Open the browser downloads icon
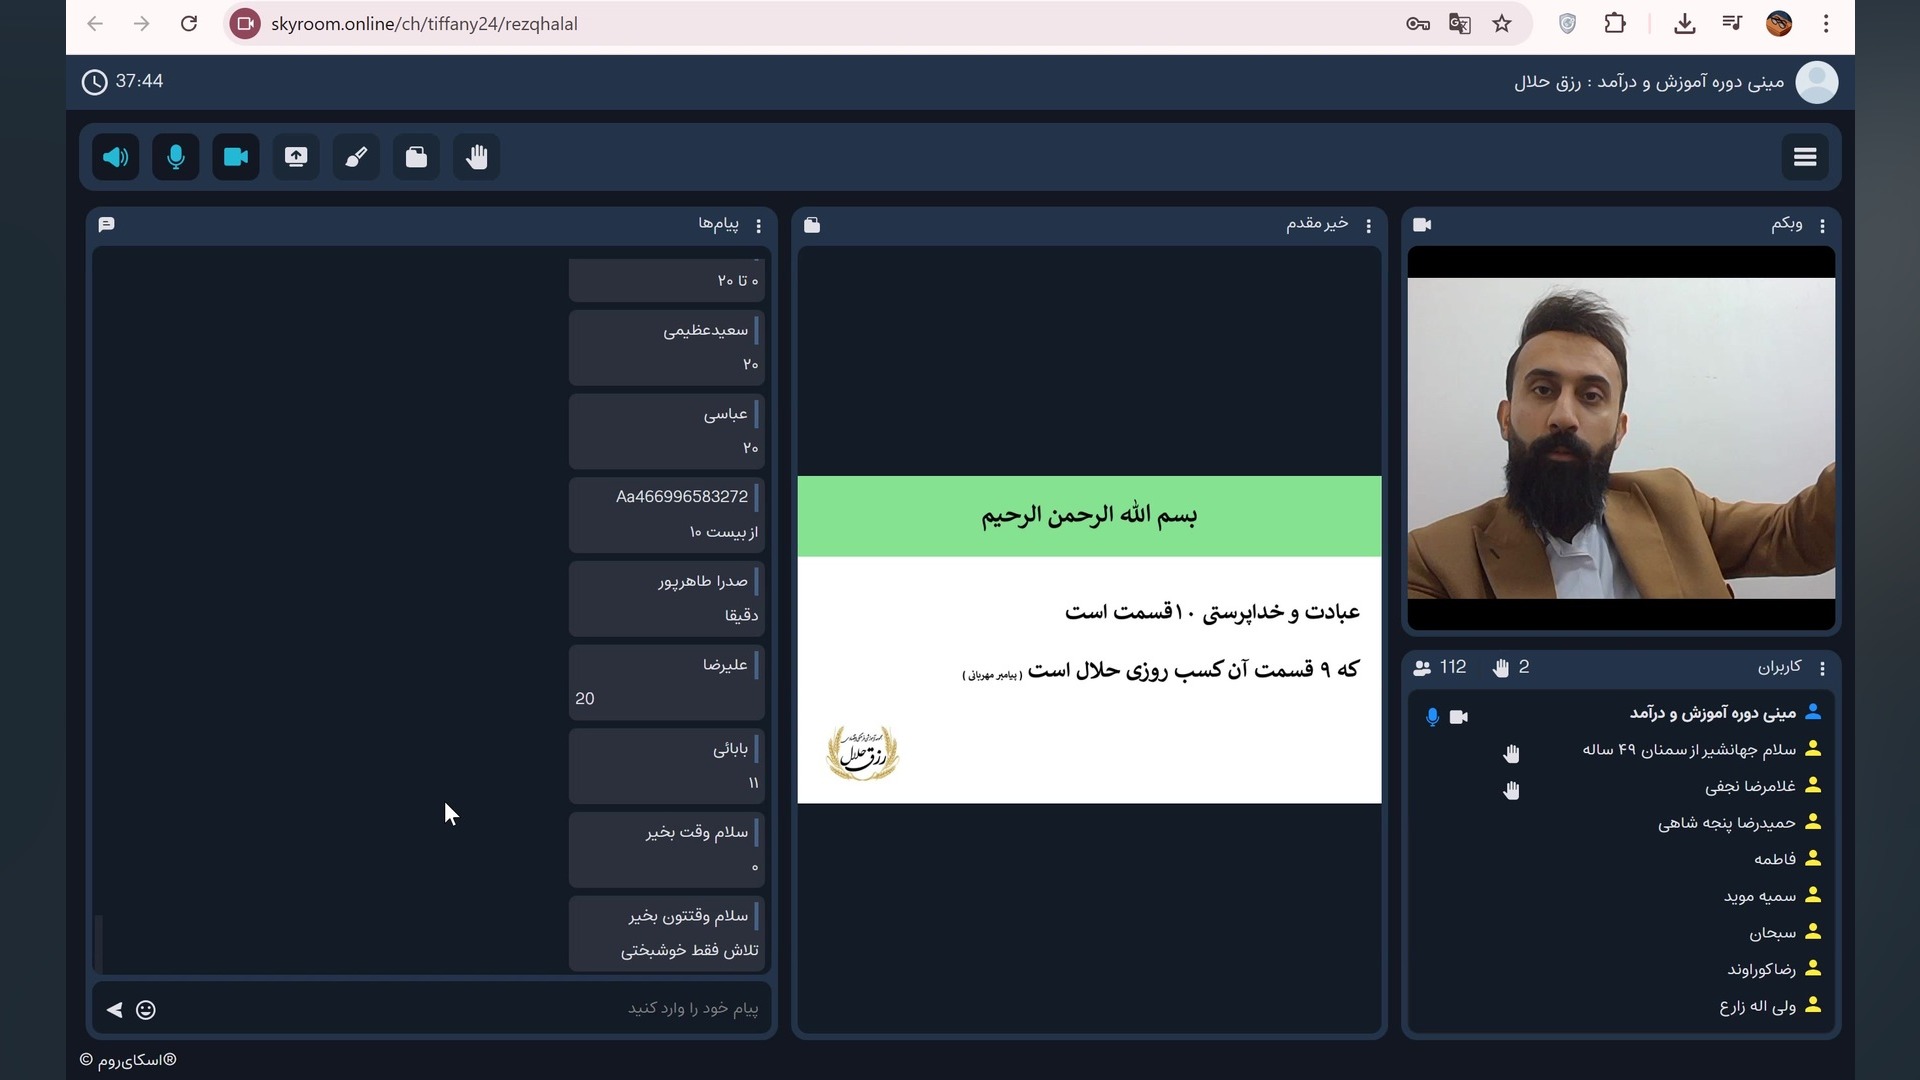1920x1080 pixels. [x=1685, y=23]
